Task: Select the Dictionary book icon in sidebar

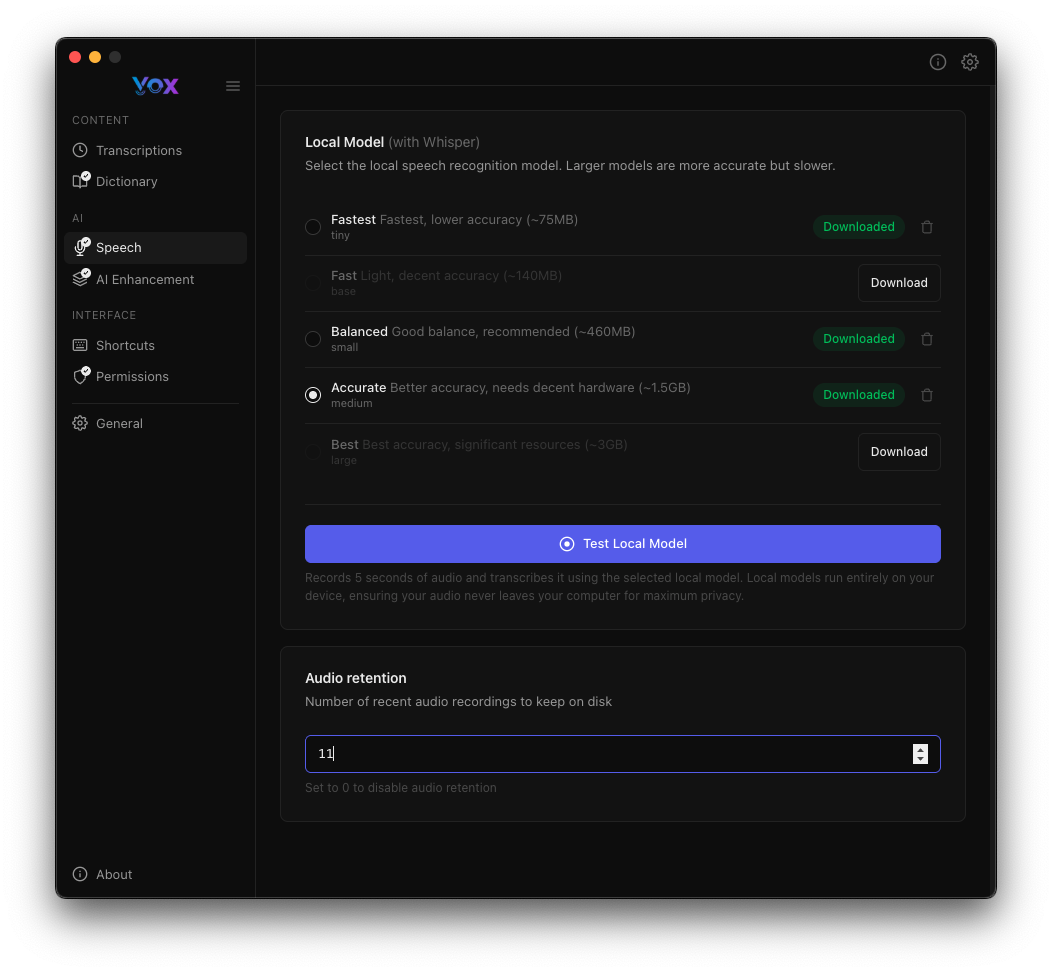Action: coord(80,181)
